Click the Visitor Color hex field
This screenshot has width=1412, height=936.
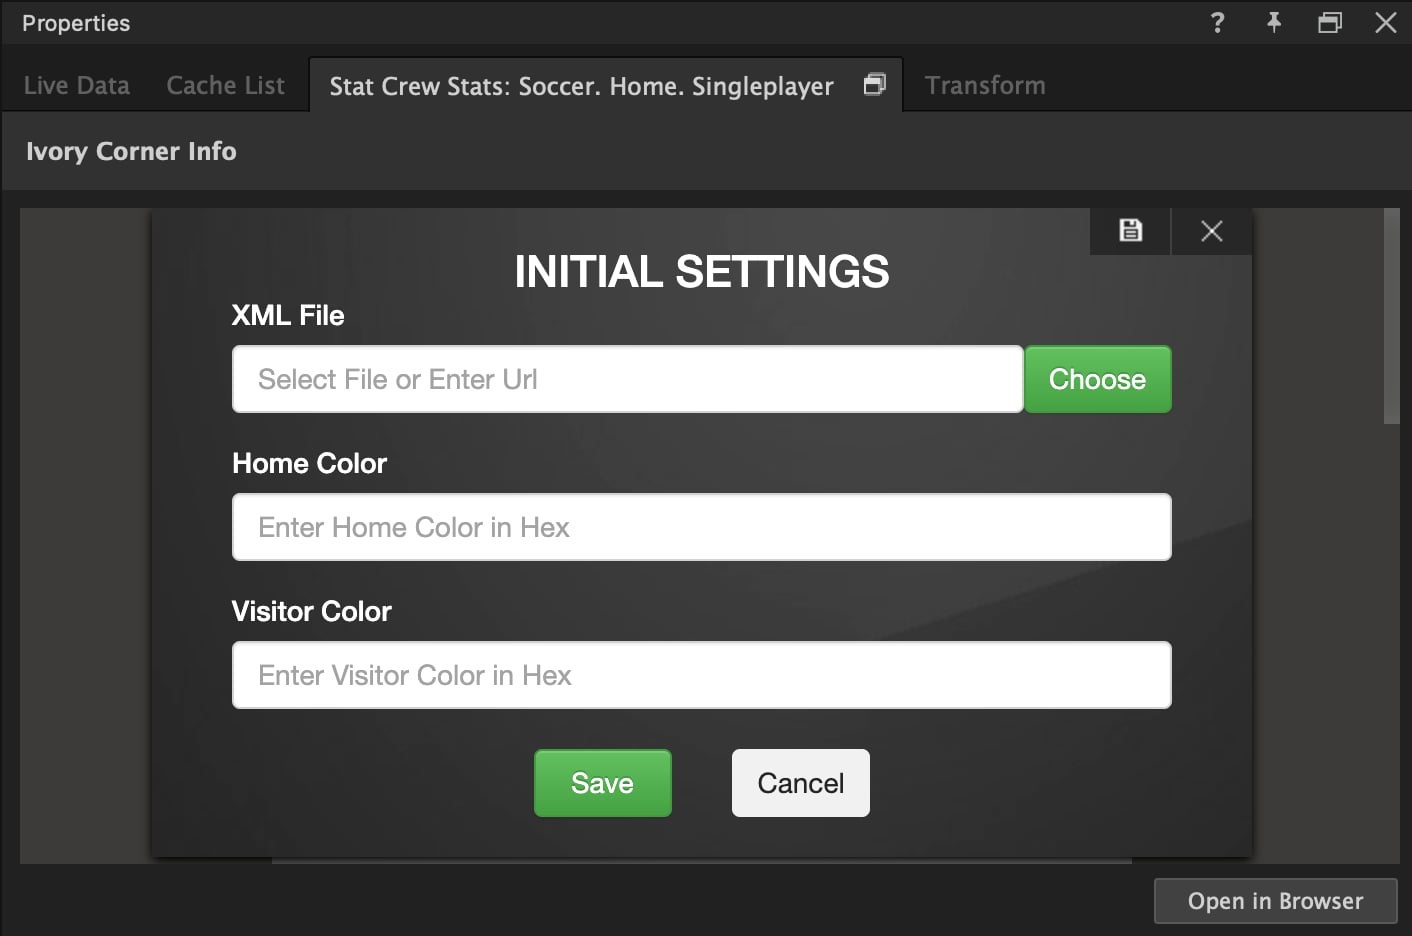point(702,675)
